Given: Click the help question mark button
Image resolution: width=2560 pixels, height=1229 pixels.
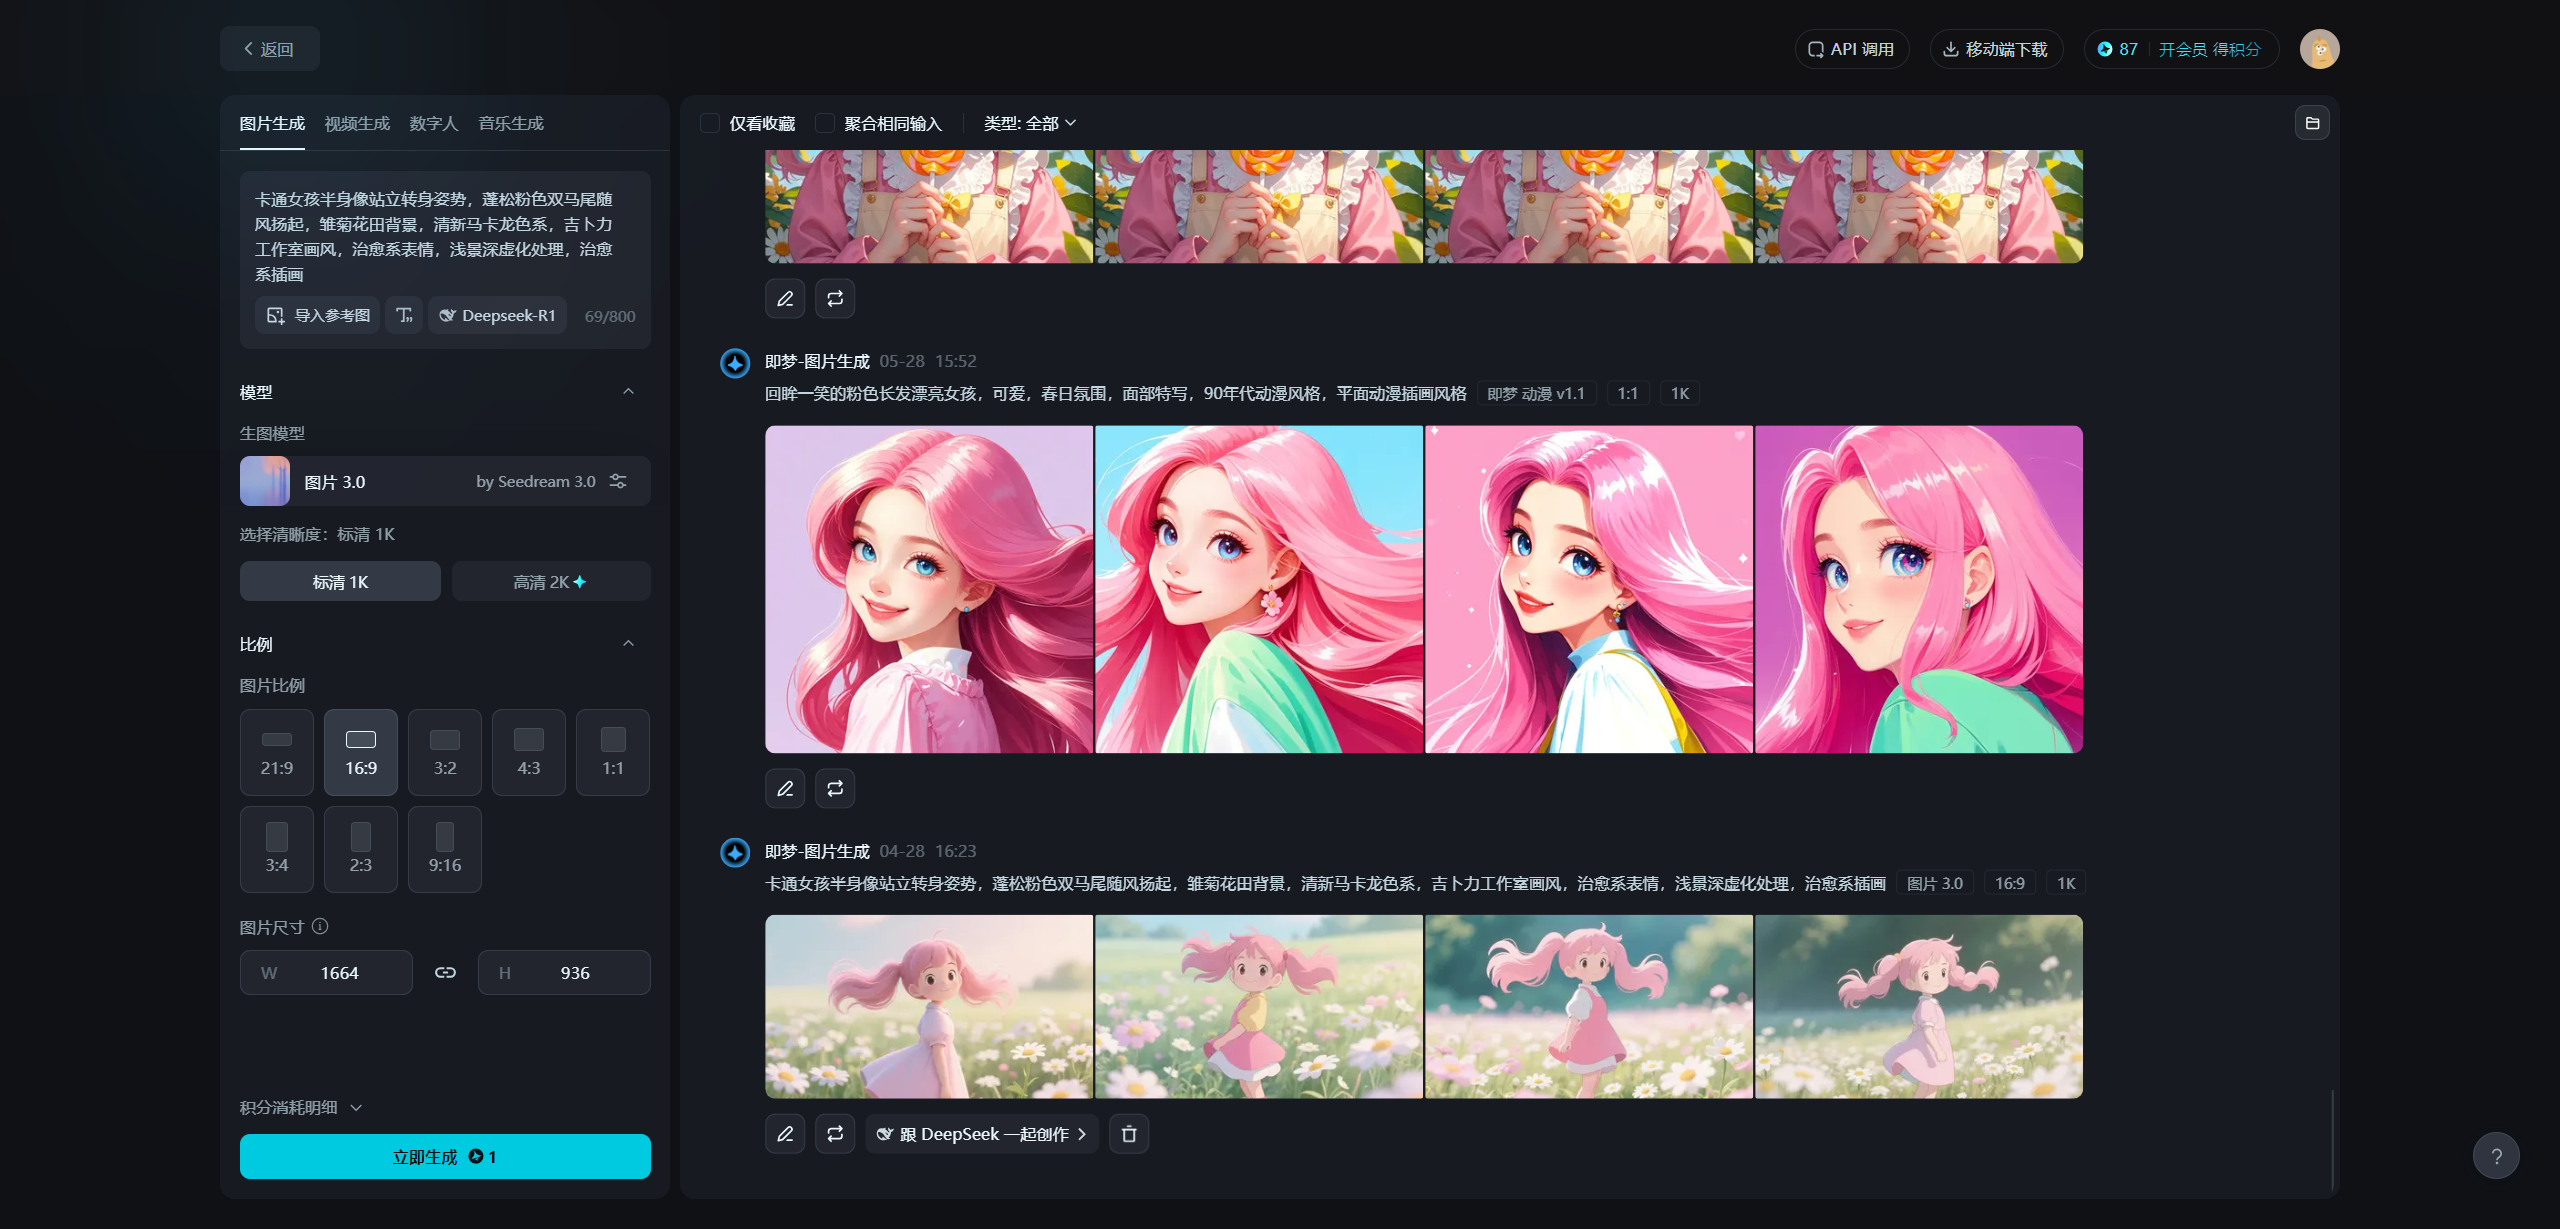Looking at the screenshot, I should 2496,1156.
